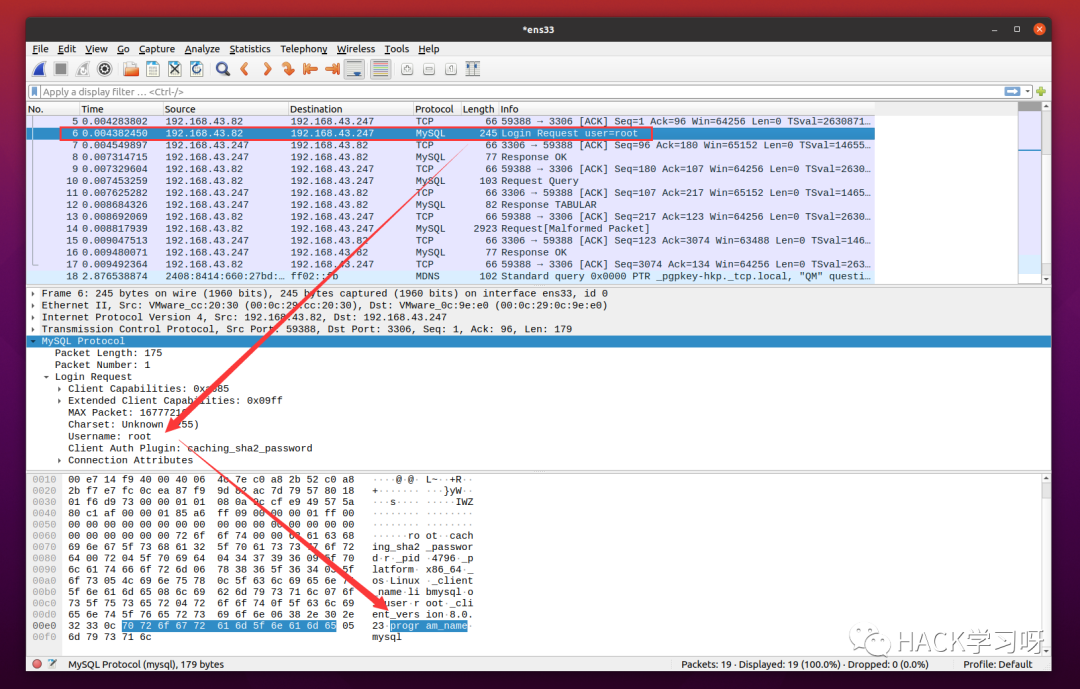Select packet 18 MDNS standard query row
Screen dimensions: 1080x689
coord(451,276)
